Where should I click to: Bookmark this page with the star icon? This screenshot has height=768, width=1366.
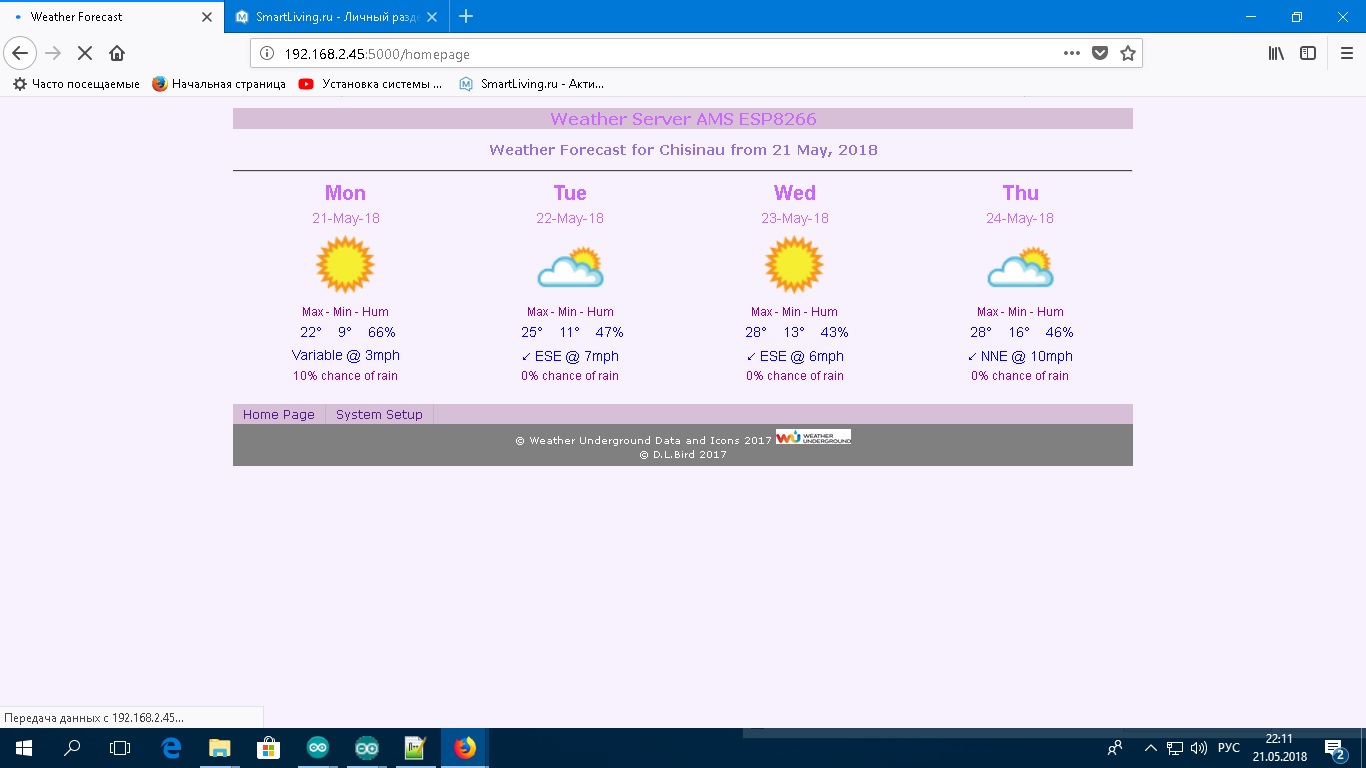[x=1128, y=53]
